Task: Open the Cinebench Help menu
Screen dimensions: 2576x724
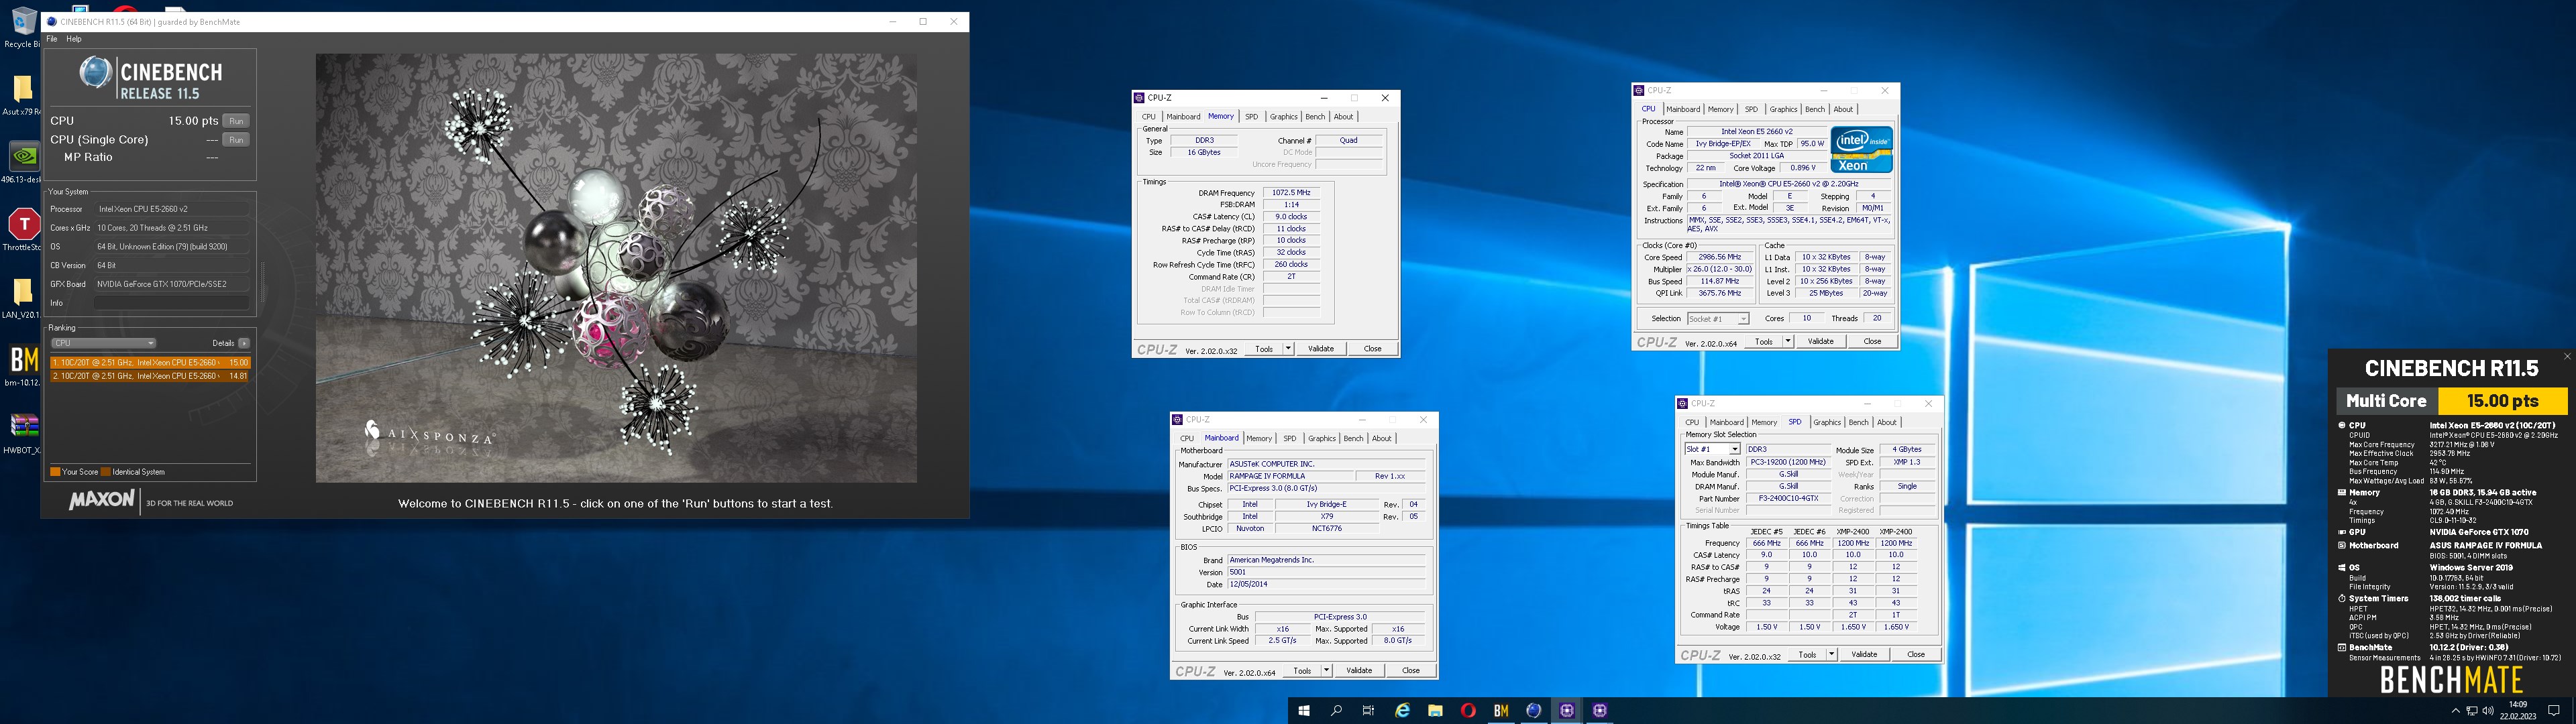Action: tap(74, 39)
